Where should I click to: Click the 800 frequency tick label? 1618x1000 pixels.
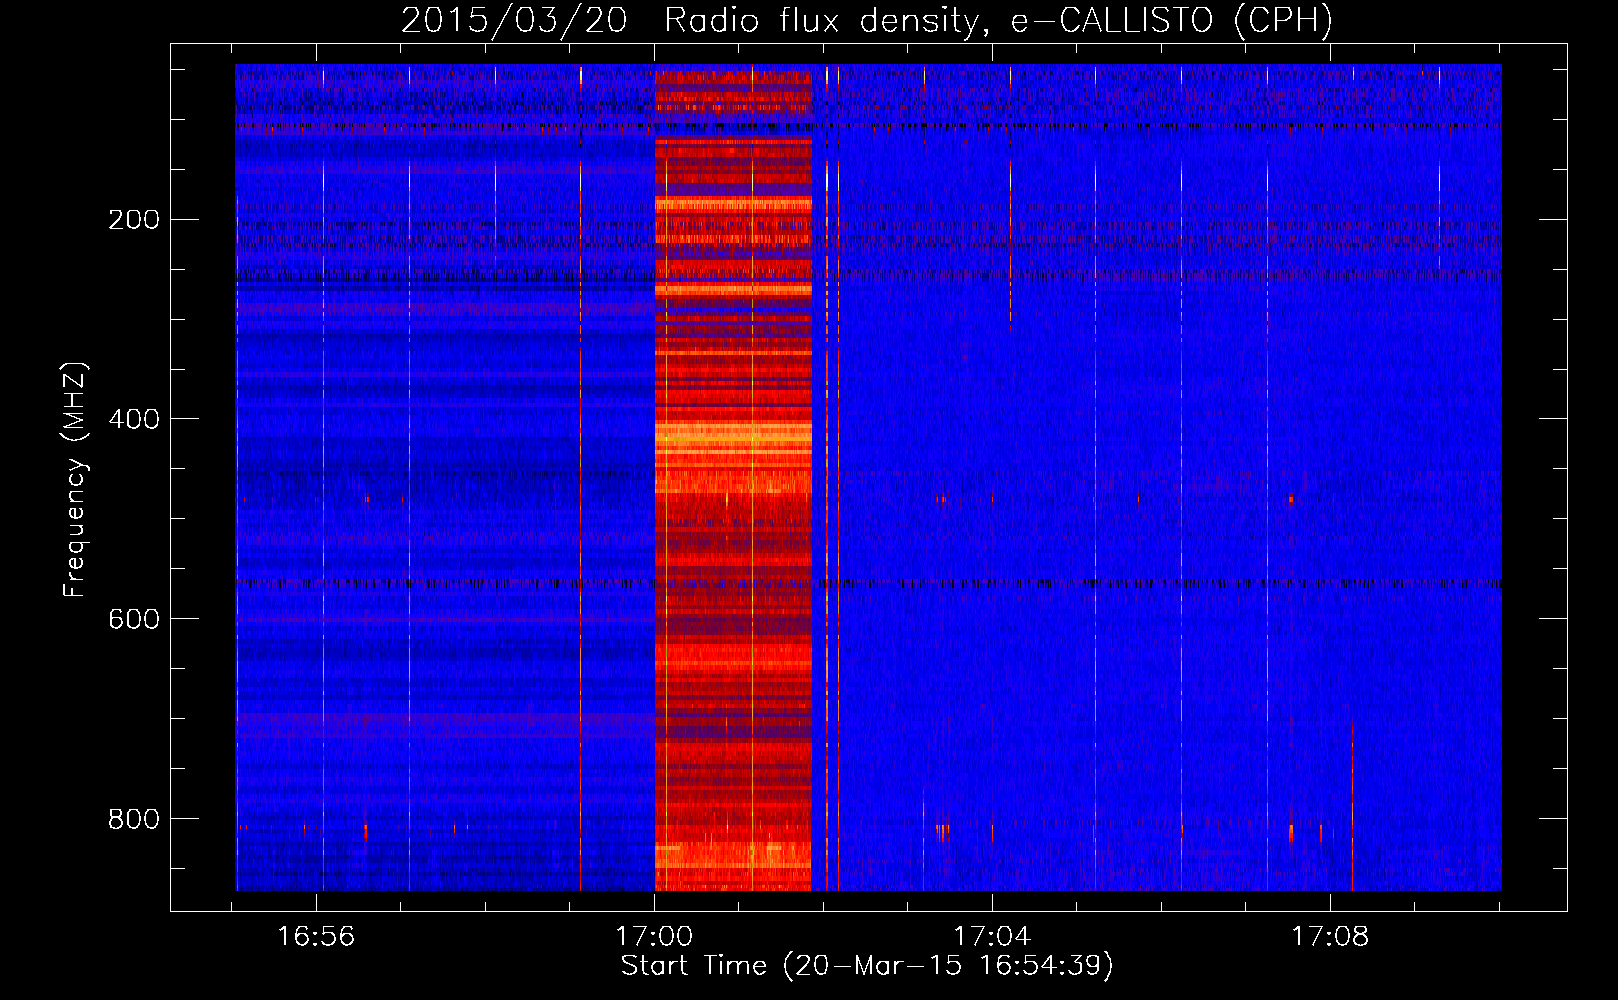pyautogui.click(x=134, y=820)
